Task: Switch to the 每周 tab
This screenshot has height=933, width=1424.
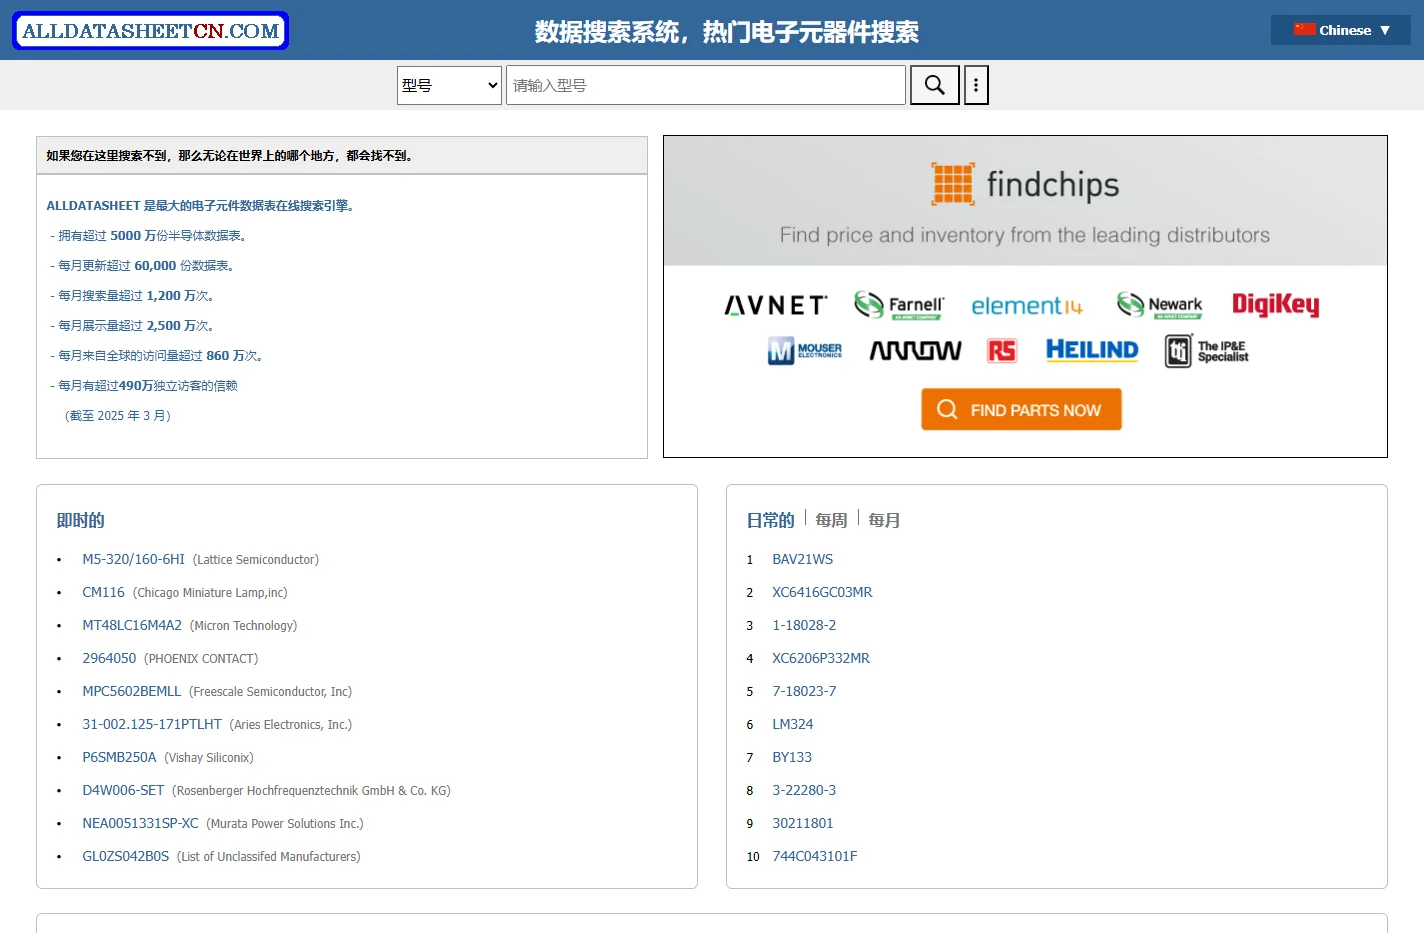Action: coord(831,520)
